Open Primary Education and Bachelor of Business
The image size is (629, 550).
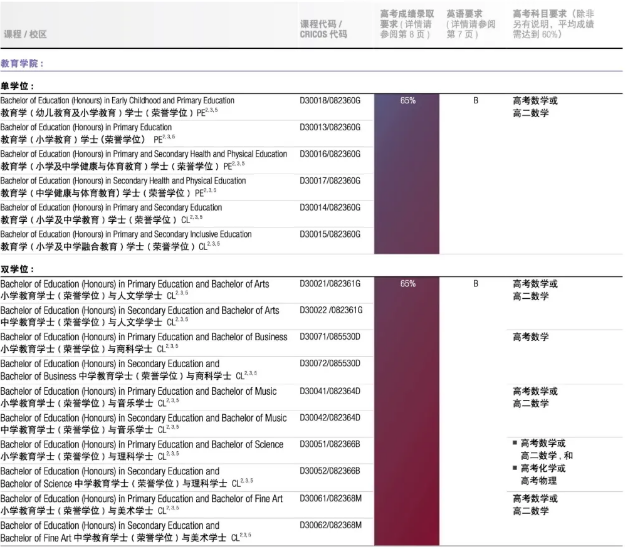tap(143, 343)
